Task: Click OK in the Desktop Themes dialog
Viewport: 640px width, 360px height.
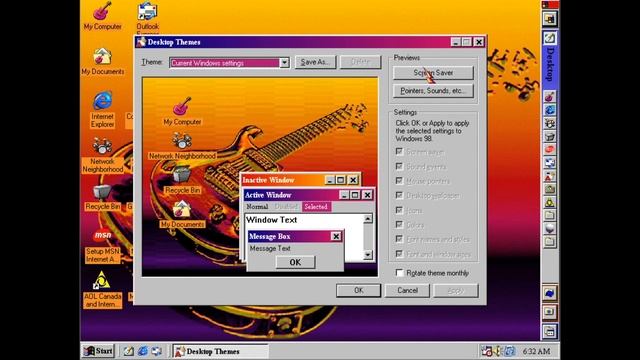Action: pos(358,290)
